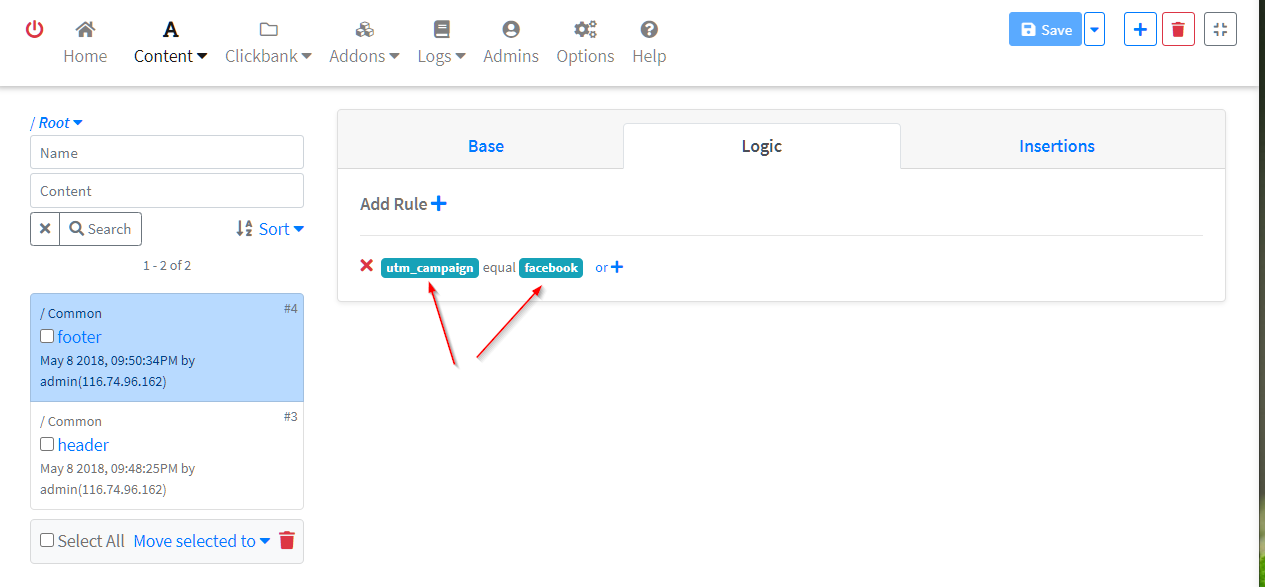Open the Sort dropdown
This screenshot has width=1265, height=587.
coord(270,229)
